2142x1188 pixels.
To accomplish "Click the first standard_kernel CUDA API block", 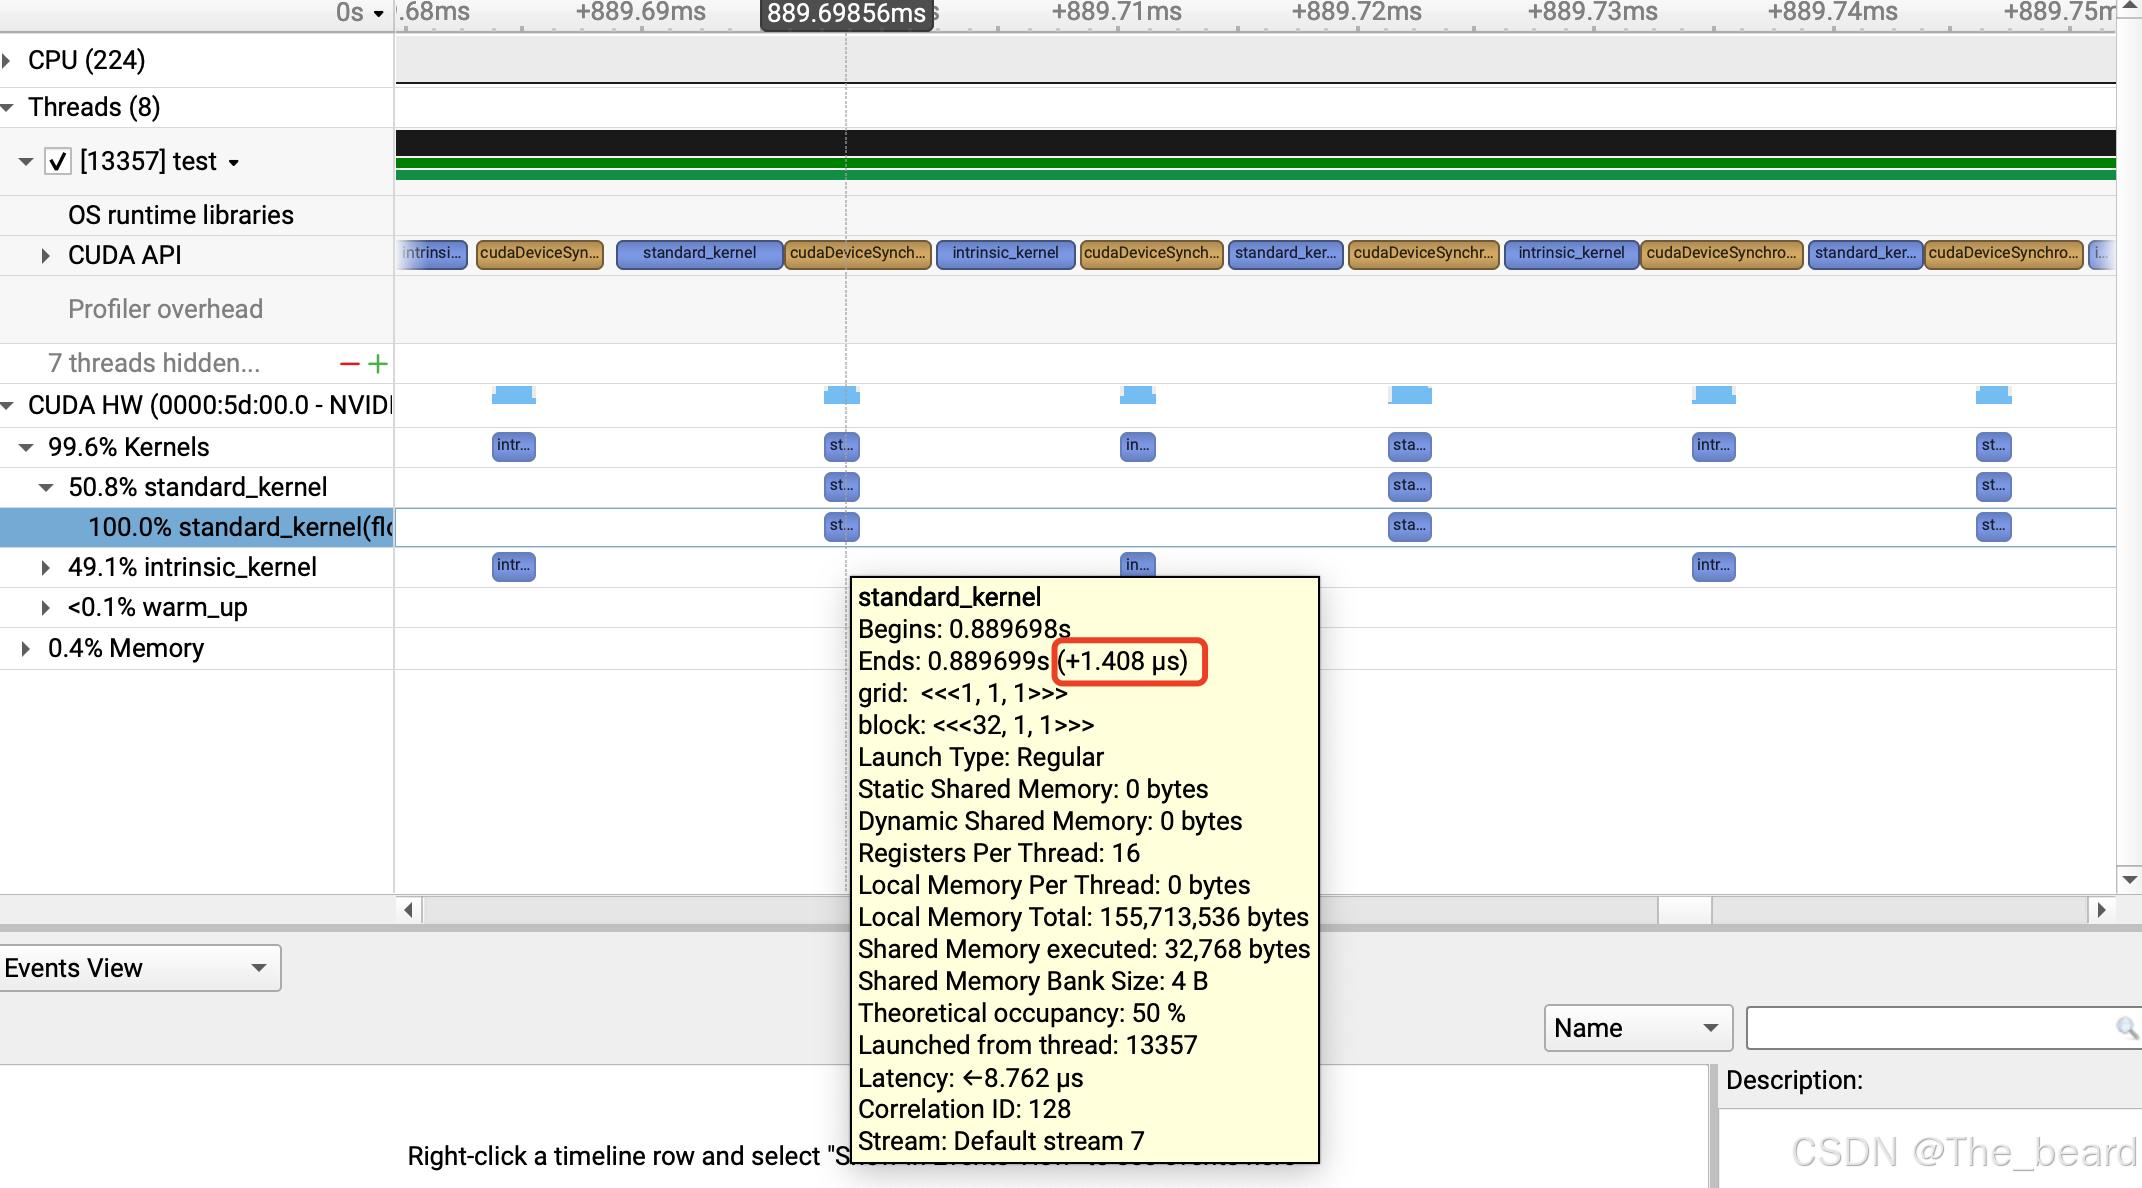I will pos(698,253).
